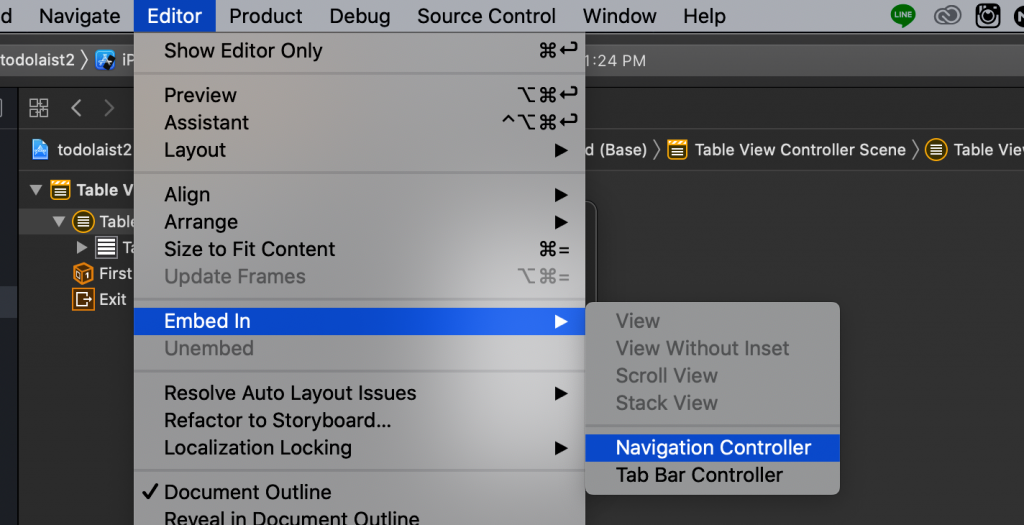Open the Layout submenu
This screenshot has width=1024, height=525.
coord(195,150)
